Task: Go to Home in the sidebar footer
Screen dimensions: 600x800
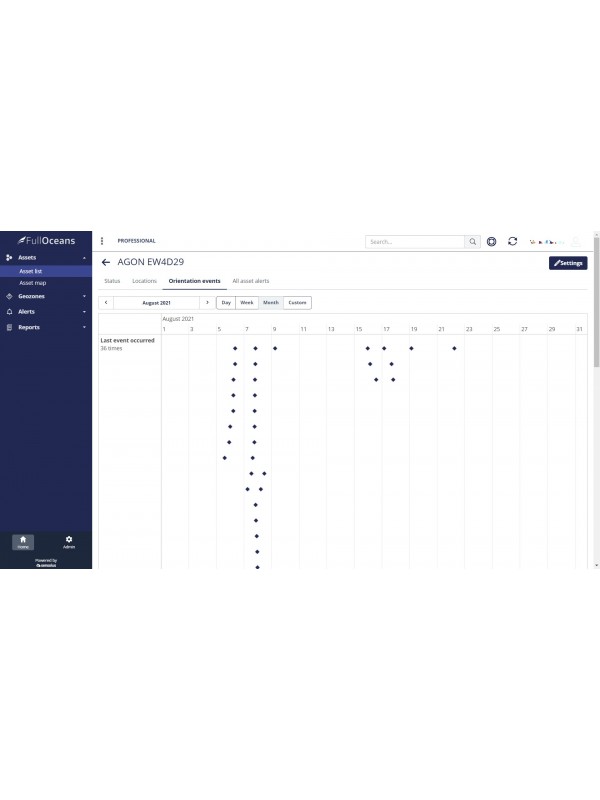Action: point(22,541)
